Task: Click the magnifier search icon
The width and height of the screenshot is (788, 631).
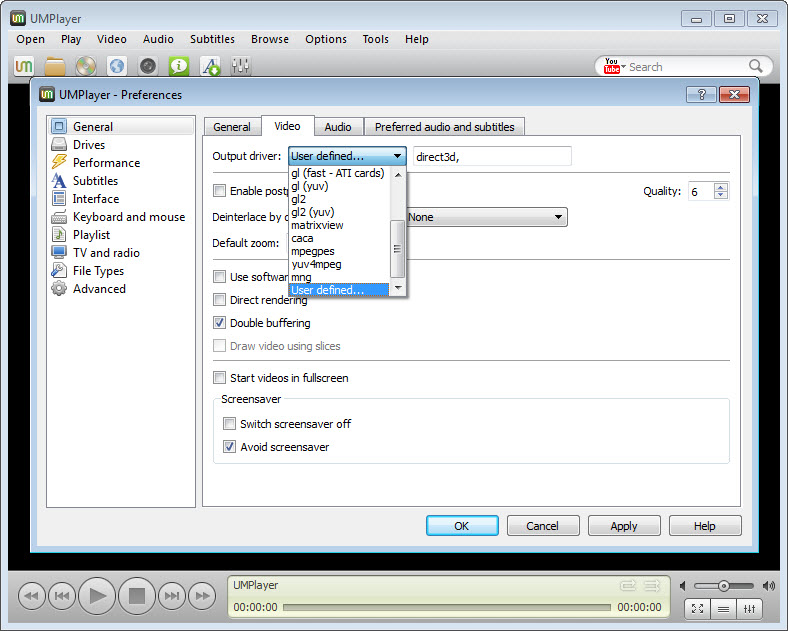Action: [755, 66]
